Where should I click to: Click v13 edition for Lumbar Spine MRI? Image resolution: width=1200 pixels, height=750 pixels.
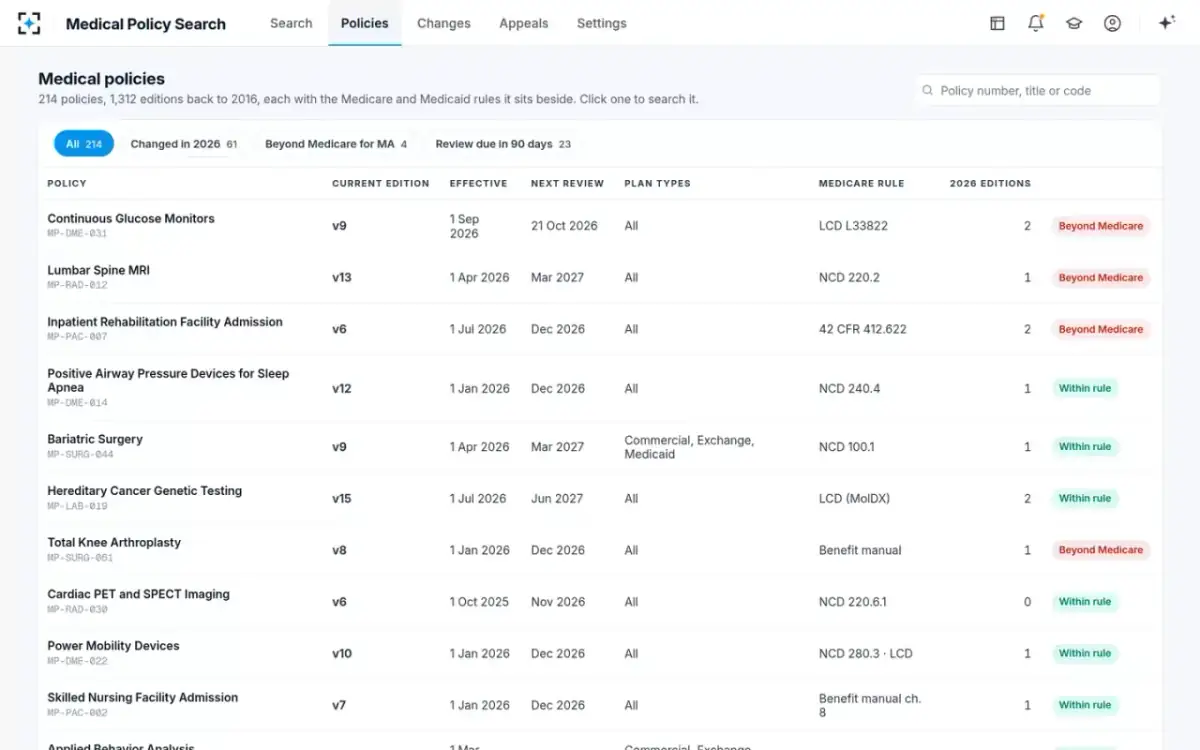point(342,278)
